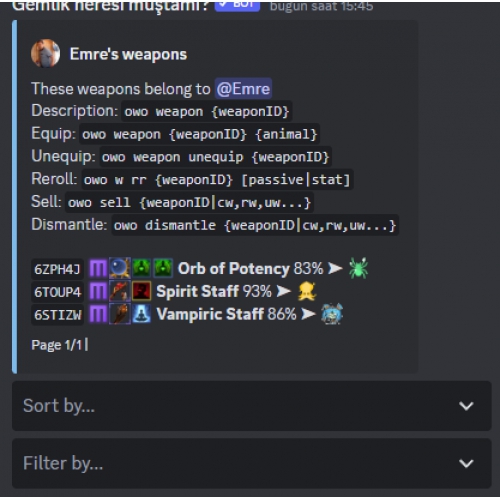Click the green spider animal emoji

(x=358, y=268)
